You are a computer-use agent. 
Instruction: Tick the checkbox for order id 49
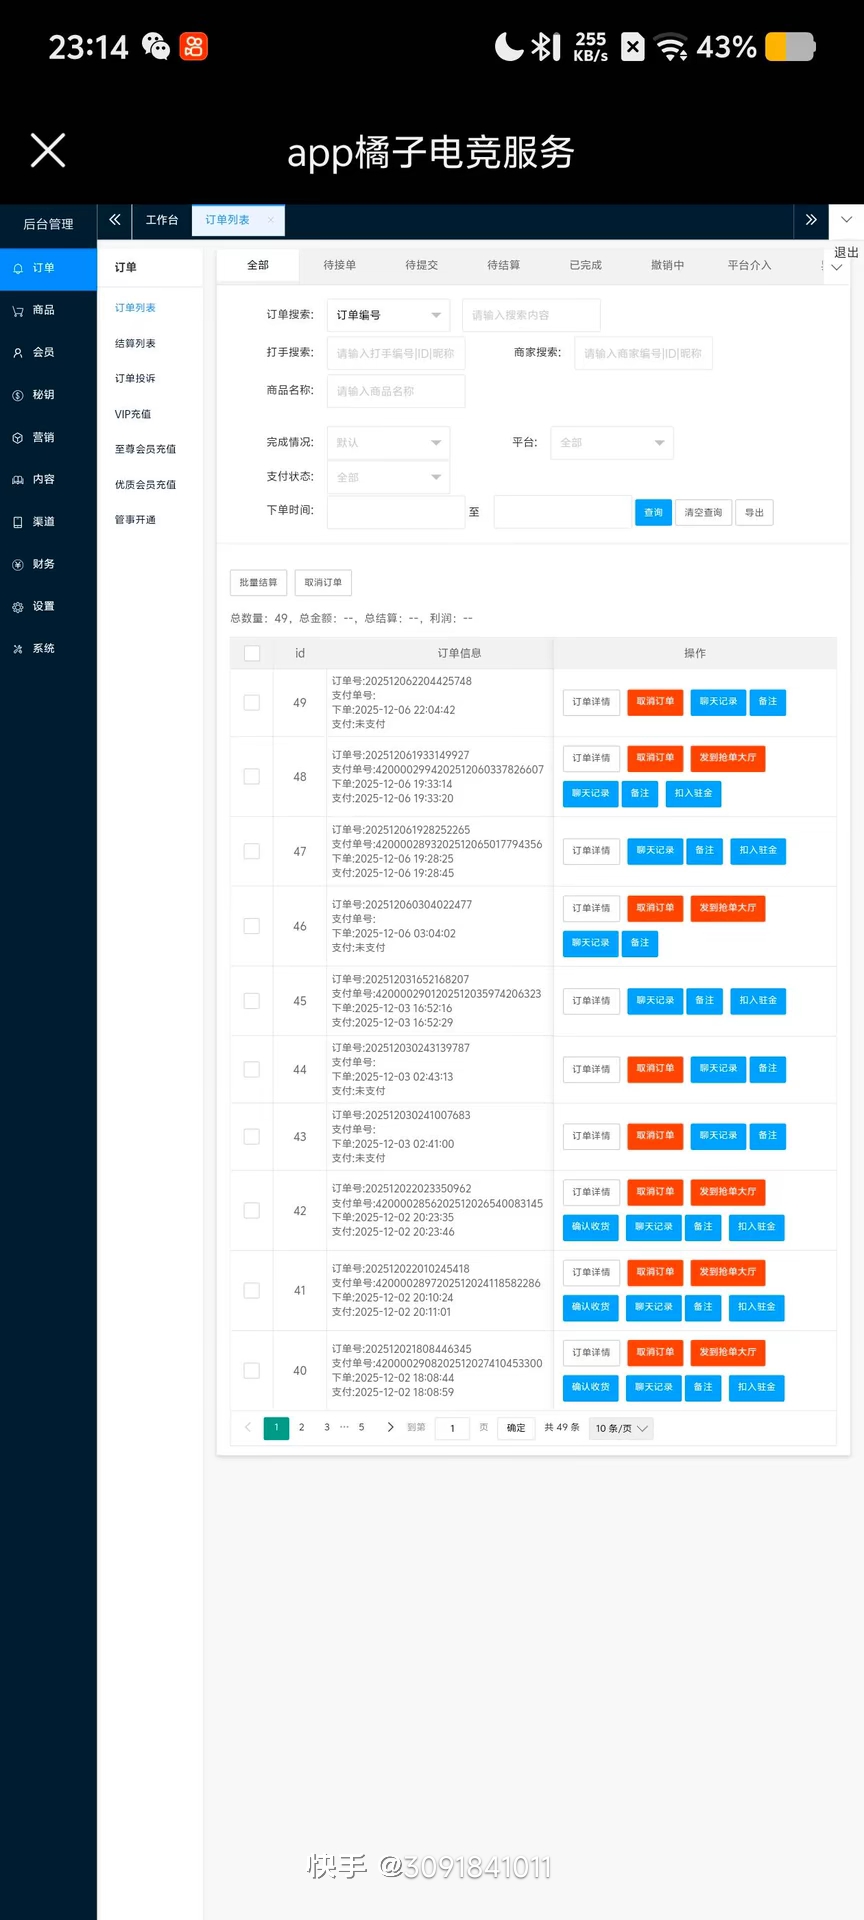coord(252,703)
